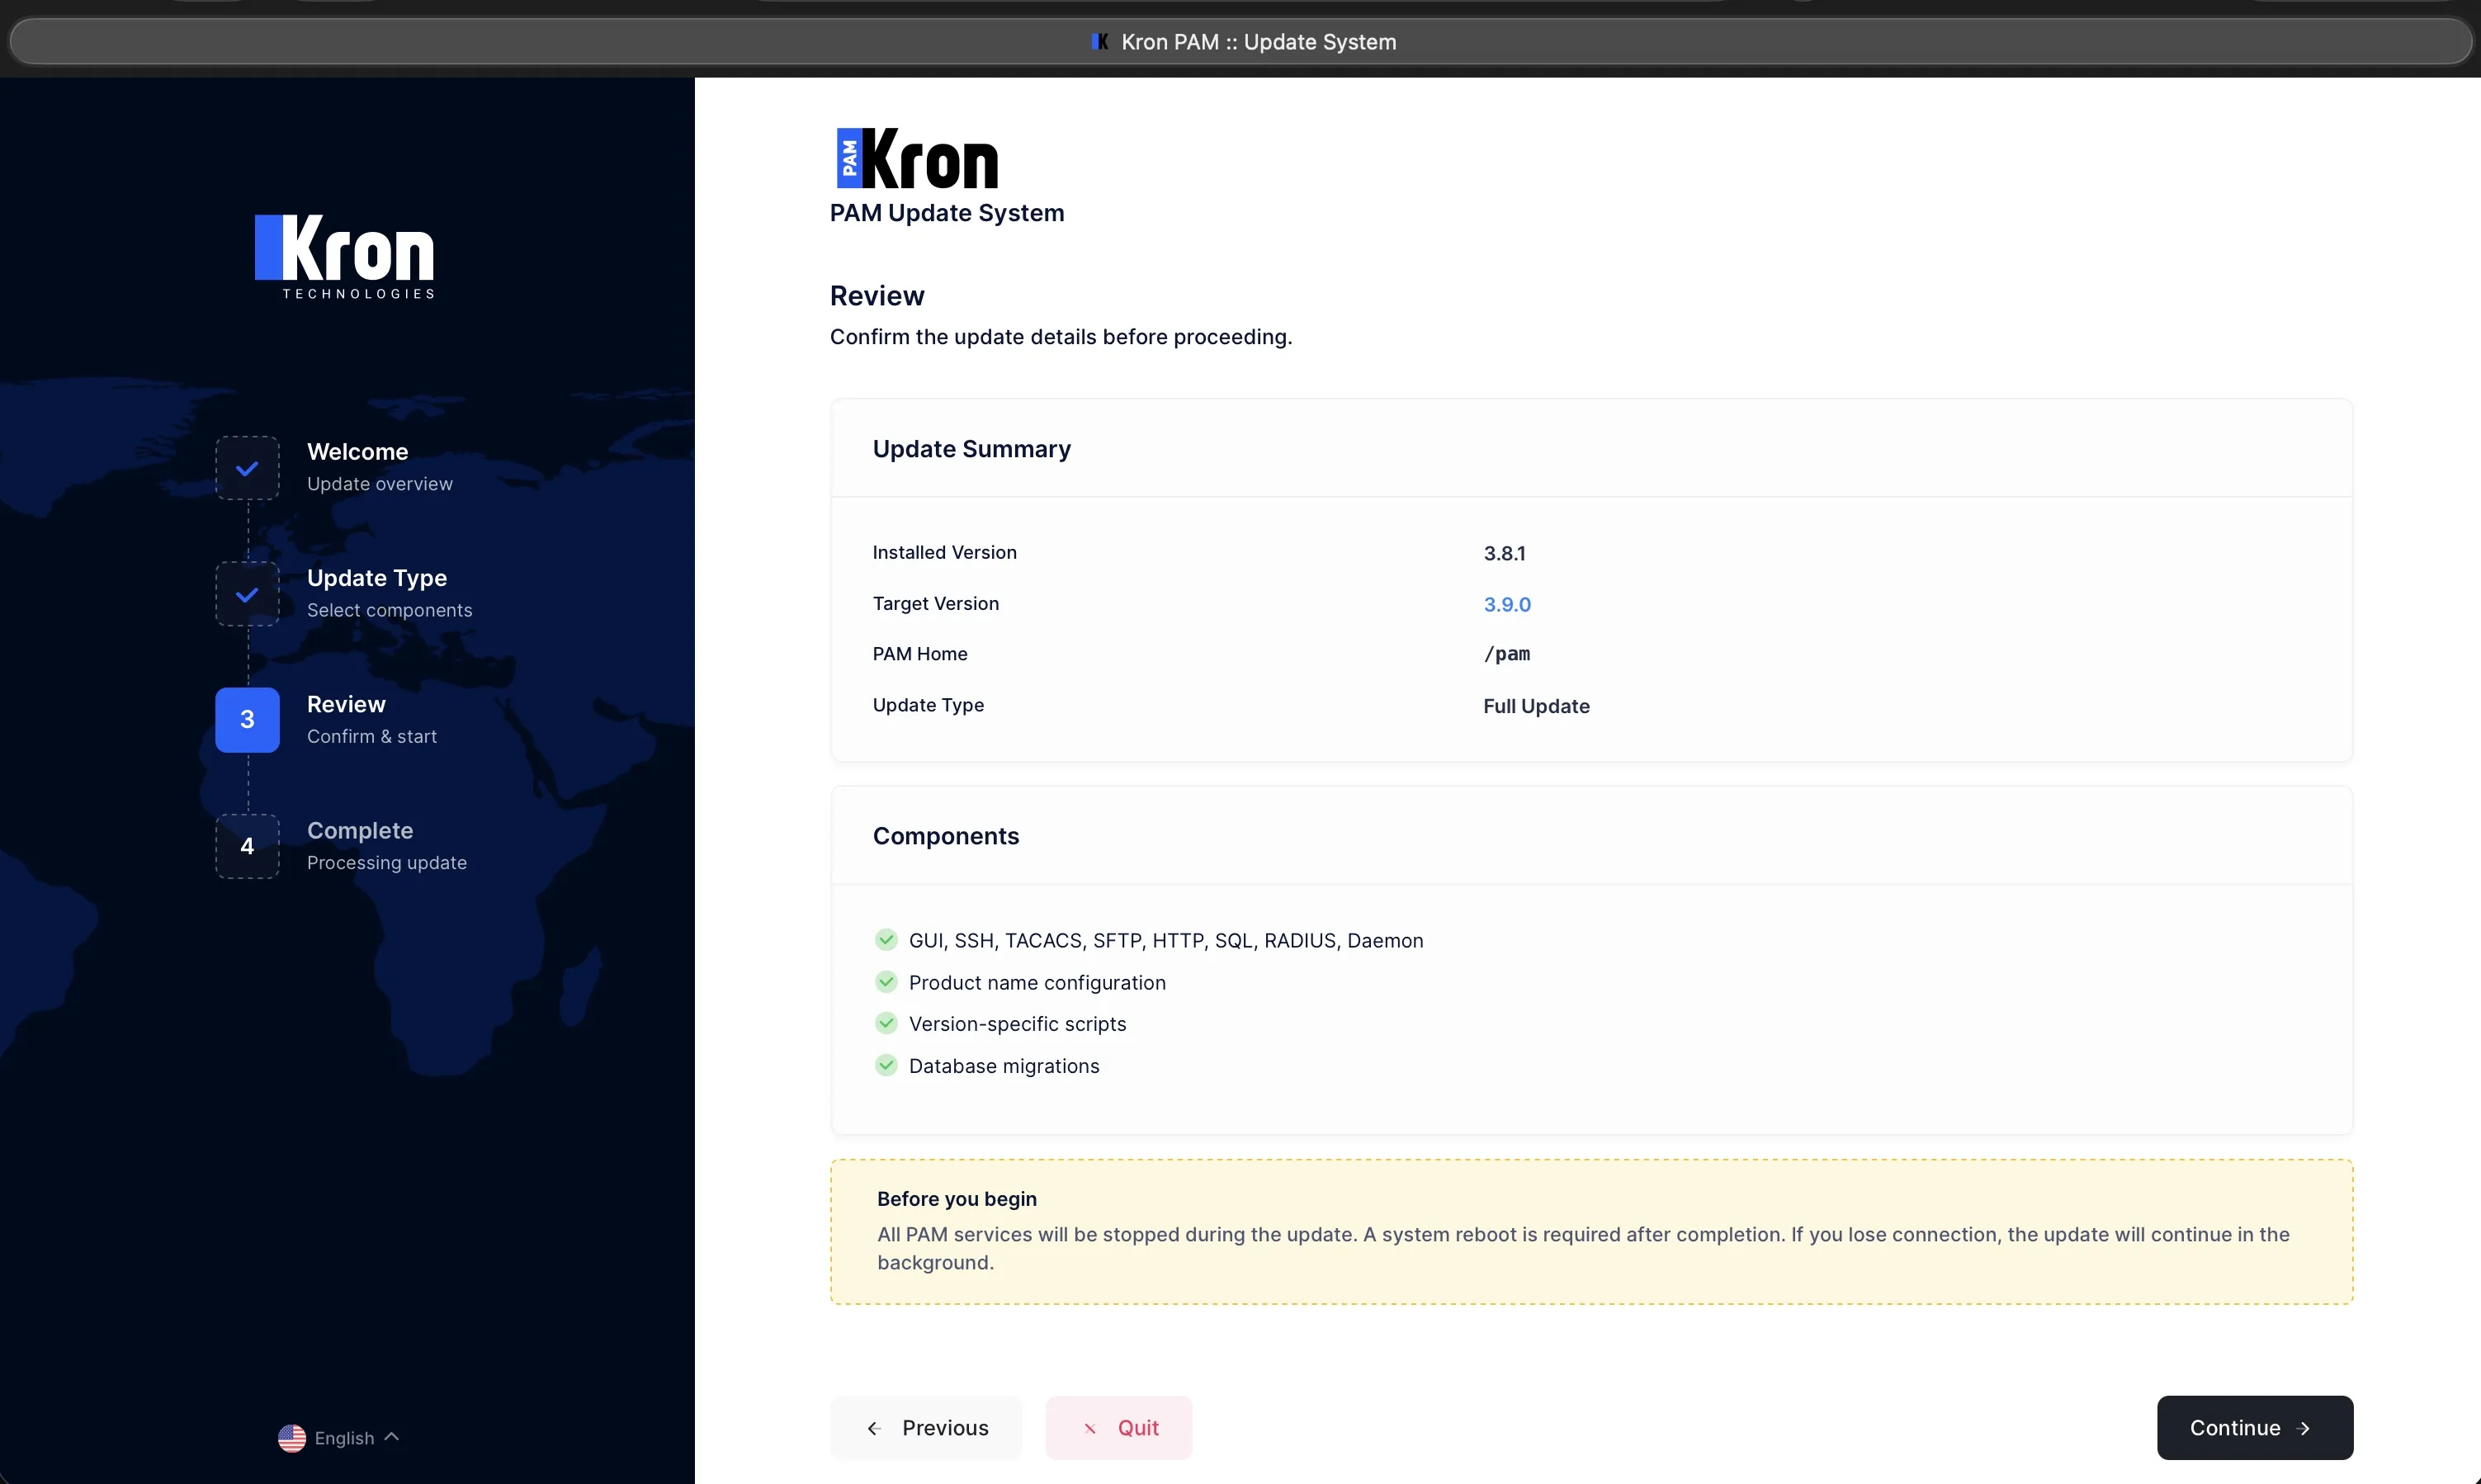Click the PAM Home label

pos(920,654)
